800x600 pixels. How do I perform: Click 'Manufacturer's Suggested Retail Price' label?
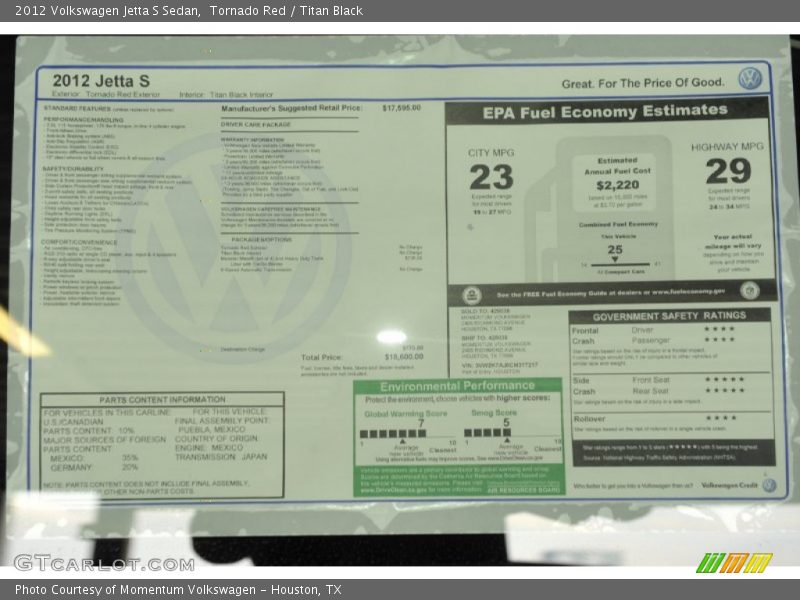[x=291, y=108]
